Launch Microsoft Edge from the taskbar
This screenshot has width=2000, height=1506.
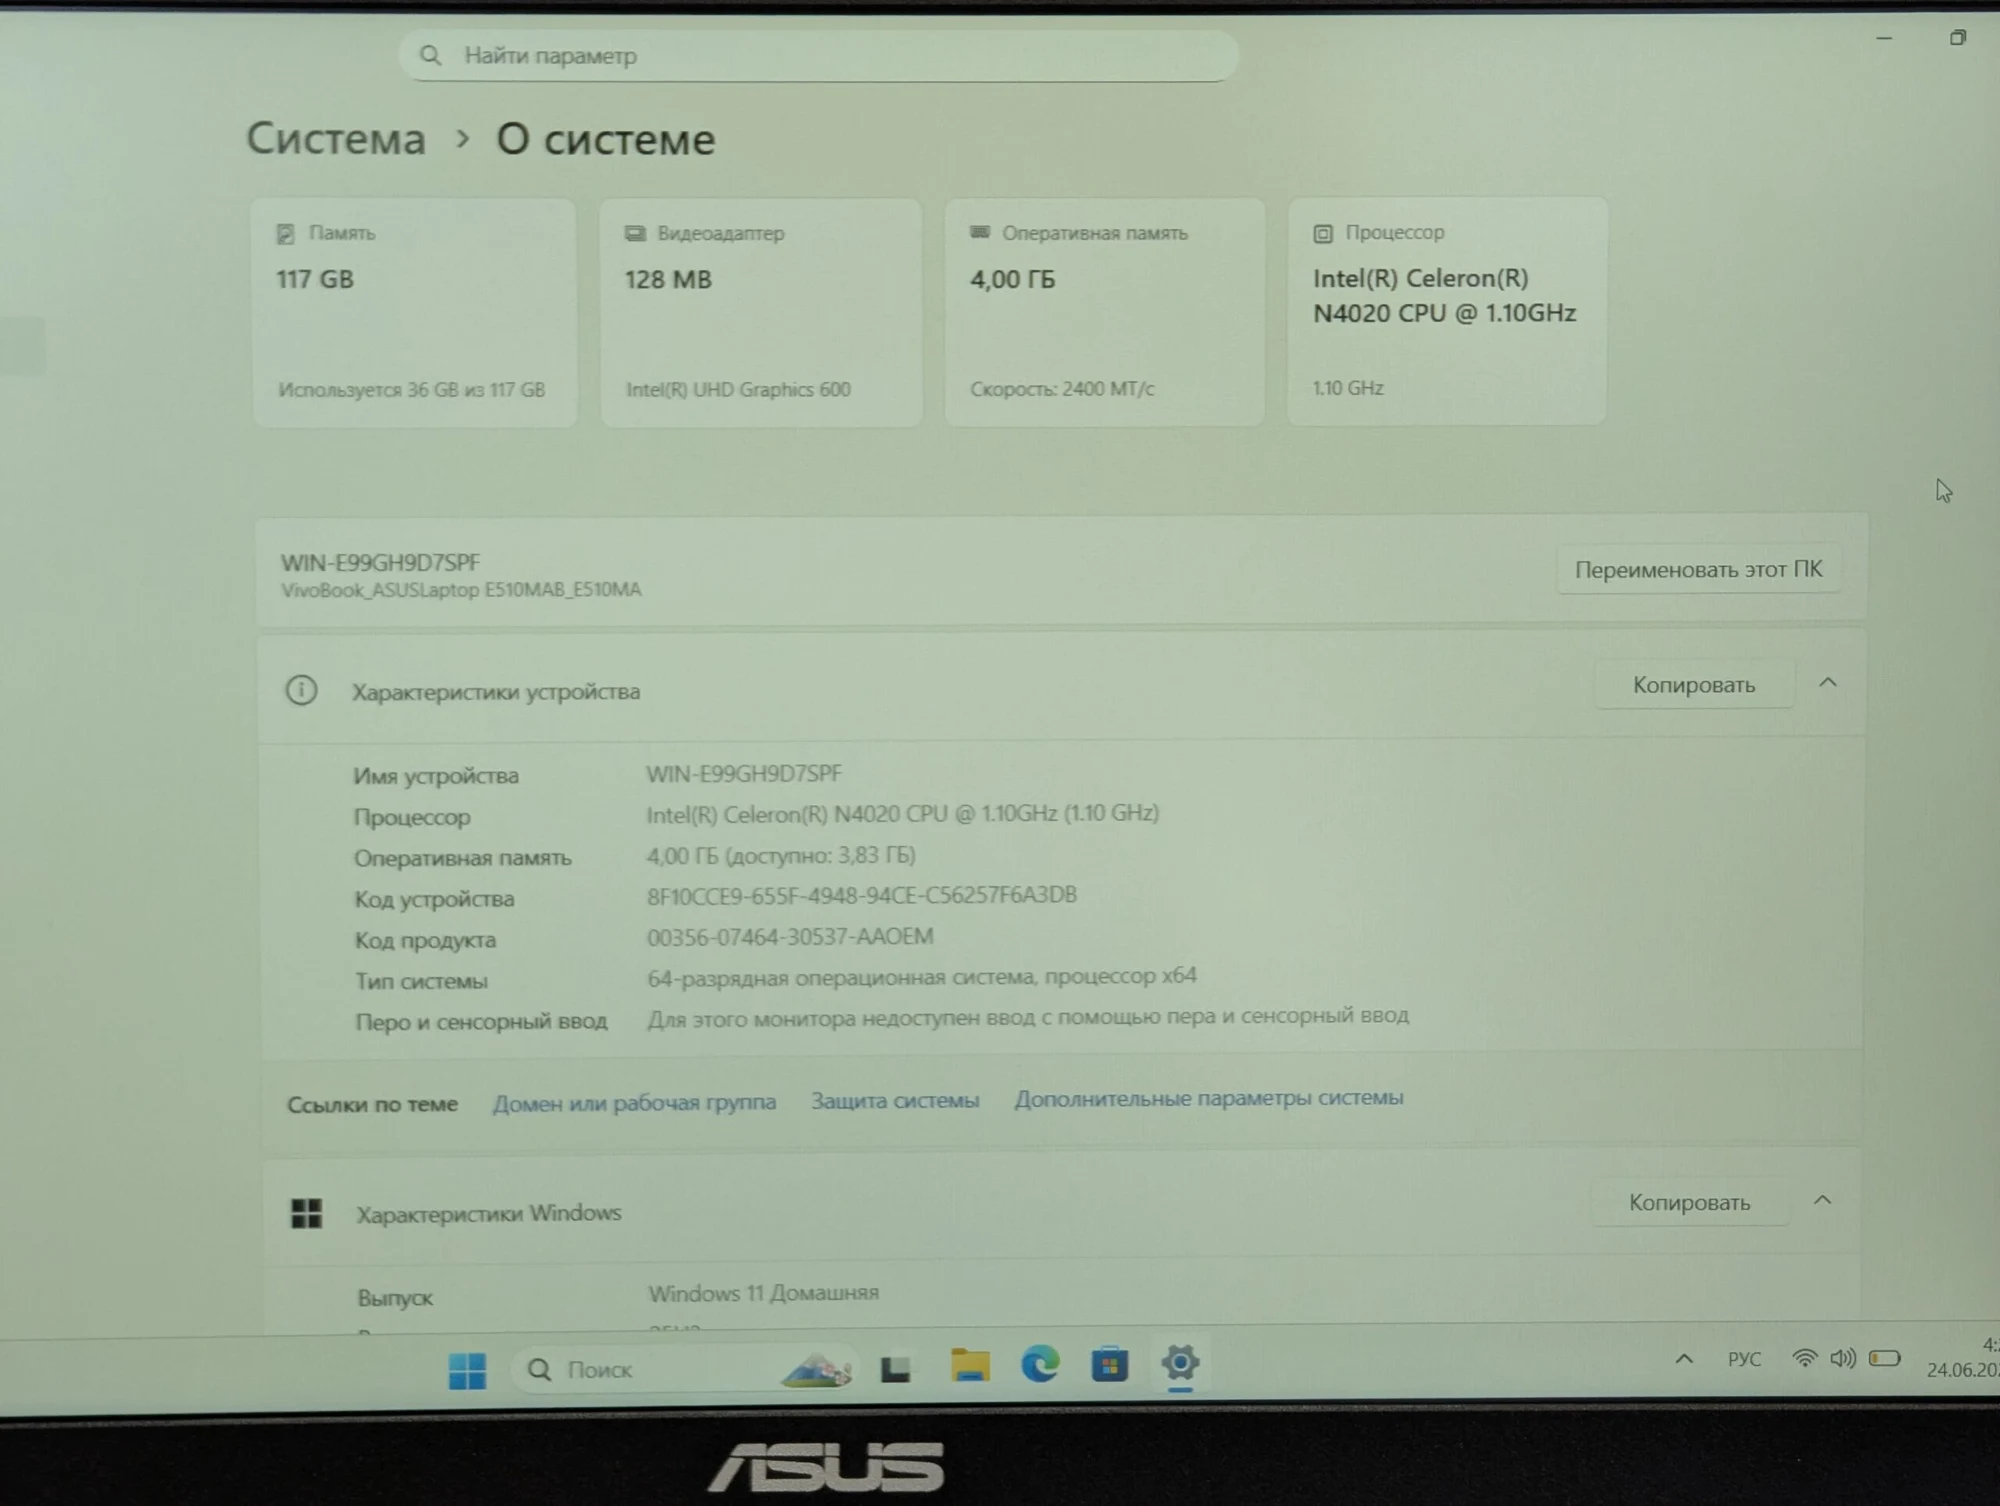pos(1039,1364)
